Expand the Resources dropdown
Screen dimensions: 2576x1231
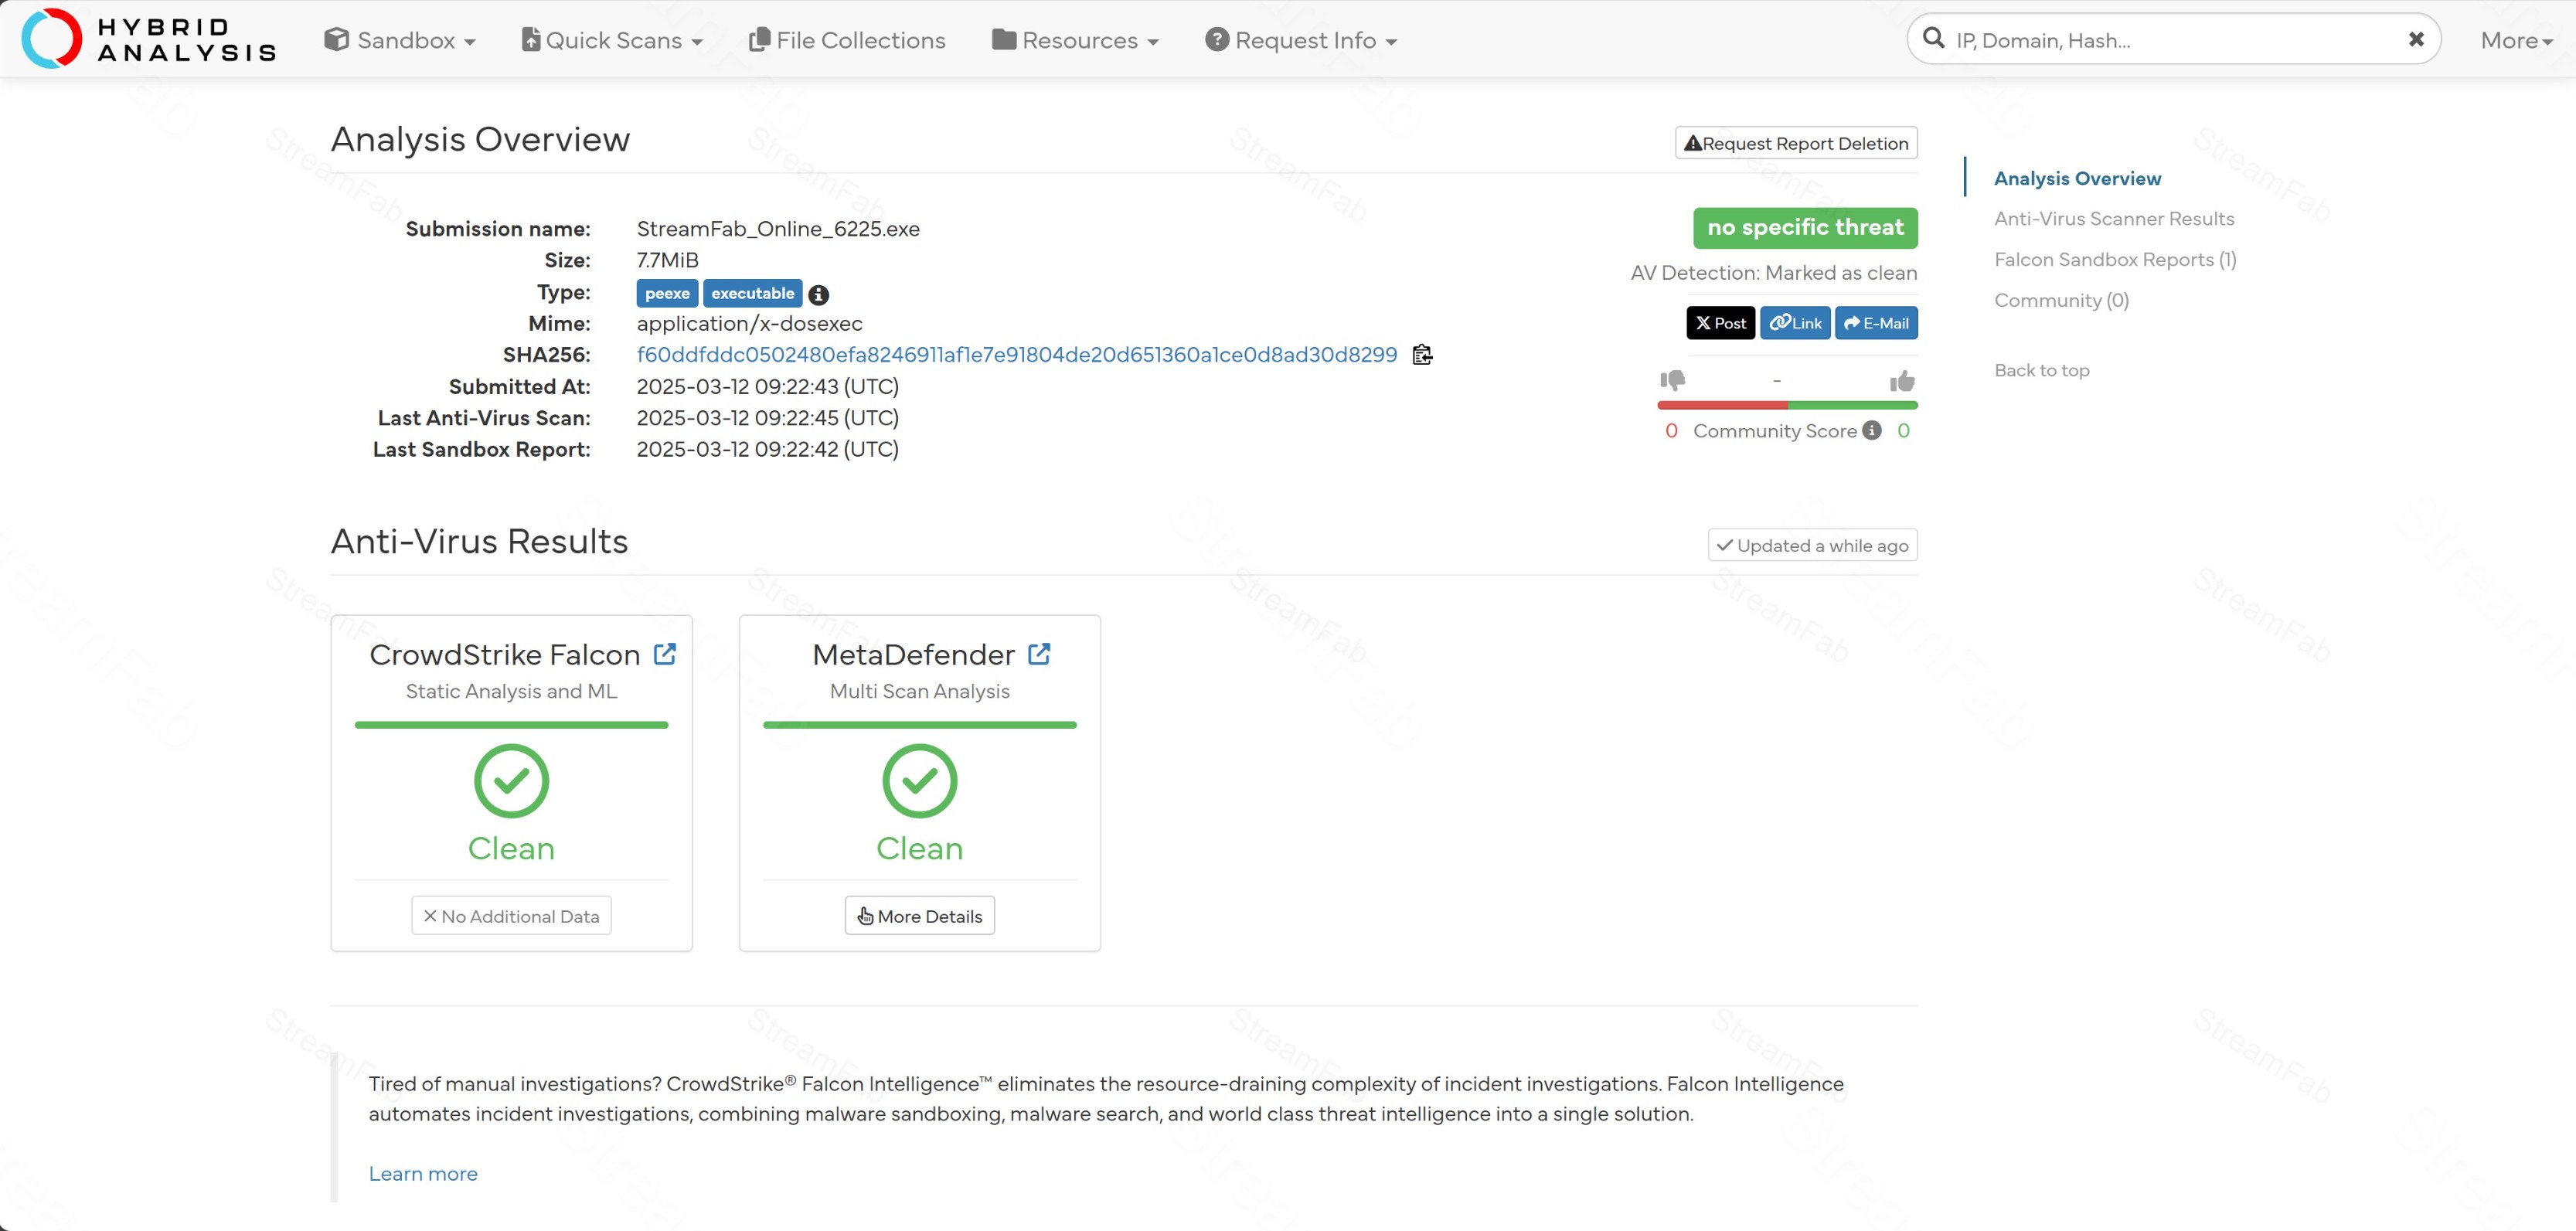tap(1075, 40)
